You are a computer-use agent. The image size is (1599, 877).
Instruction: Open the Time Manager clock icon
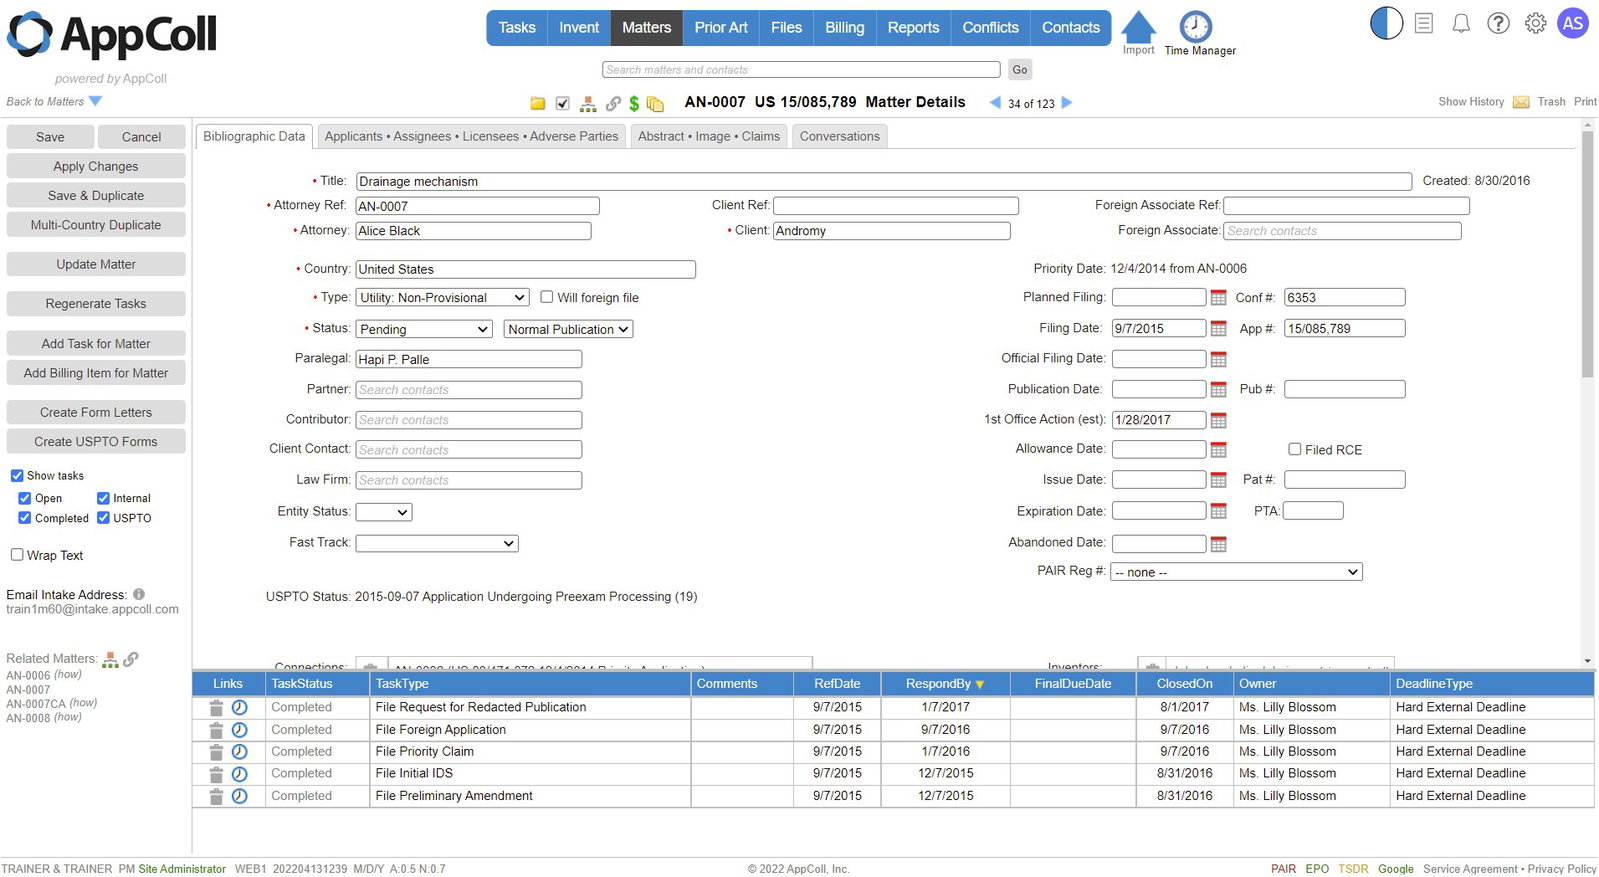click(1195, 27)
